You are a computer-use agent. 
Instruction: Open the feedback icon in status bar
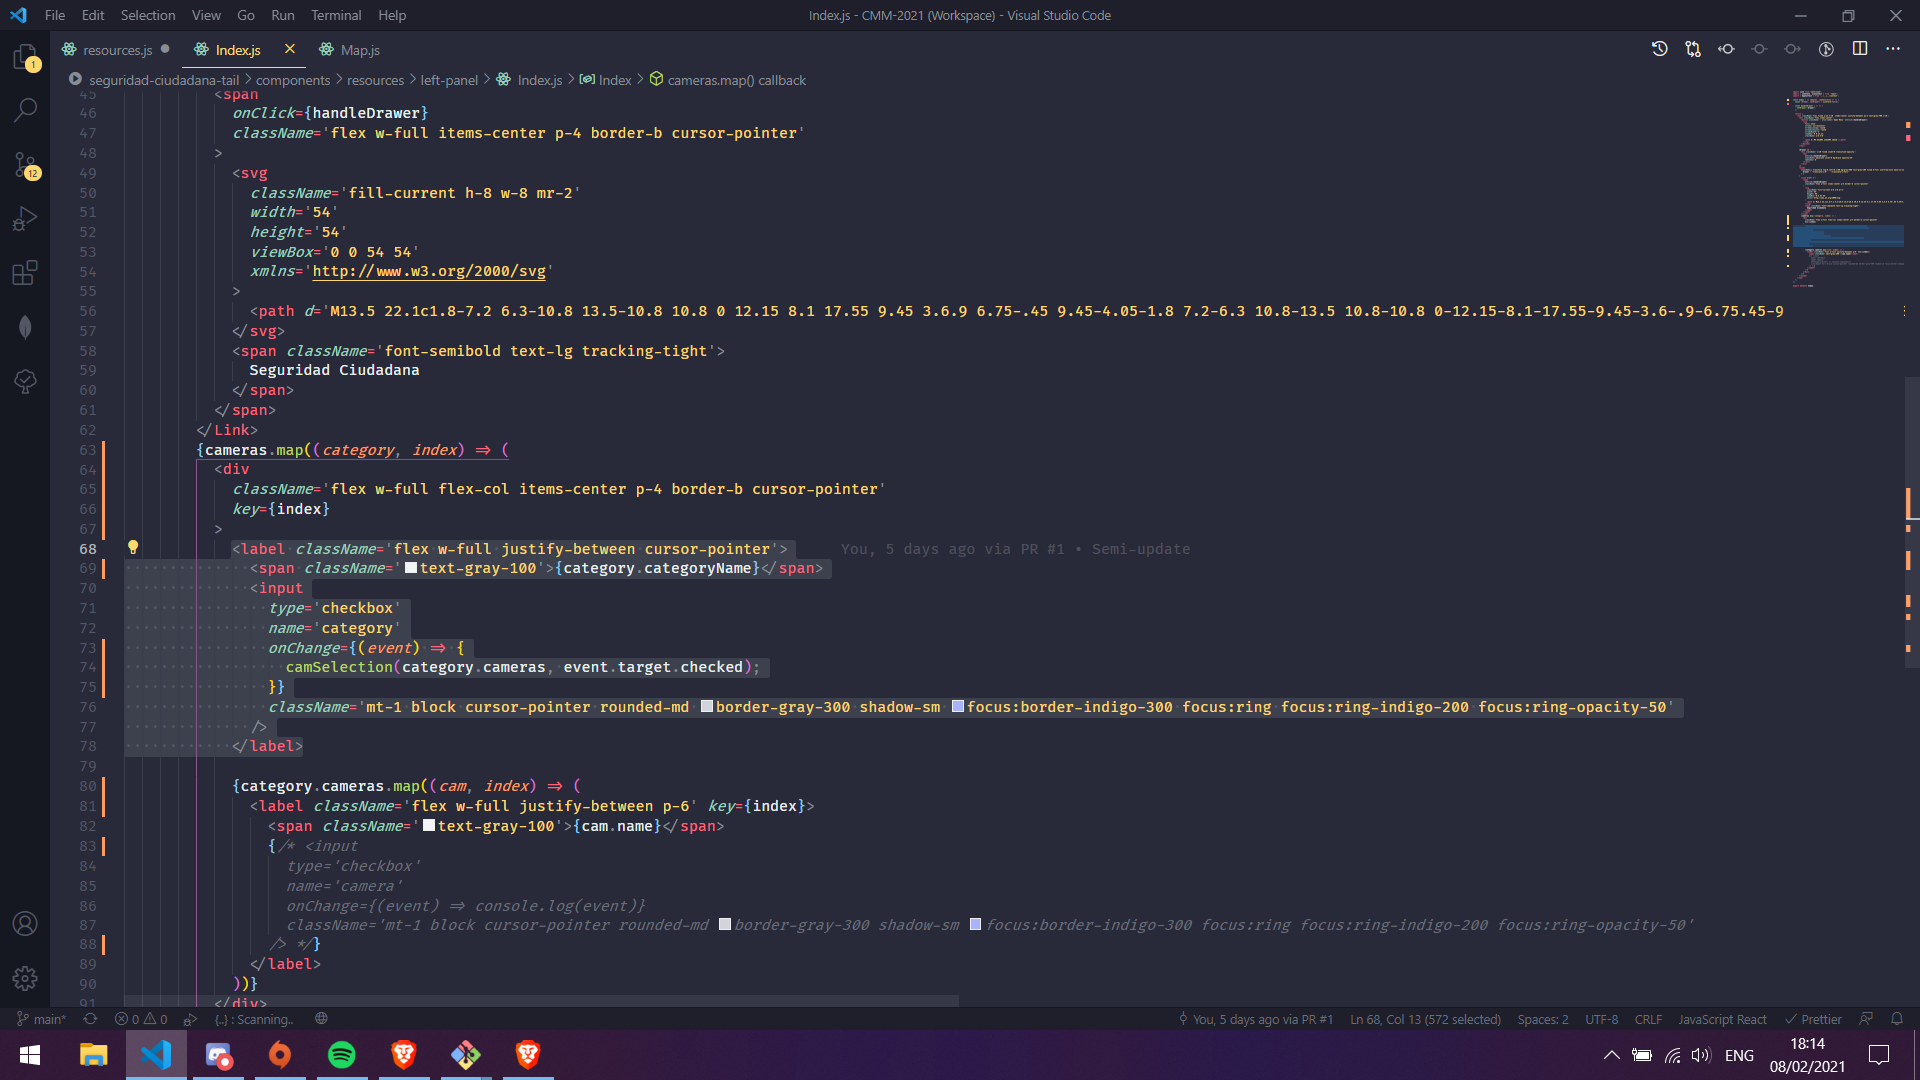pyautogui.click(x=1866, y=1019)
